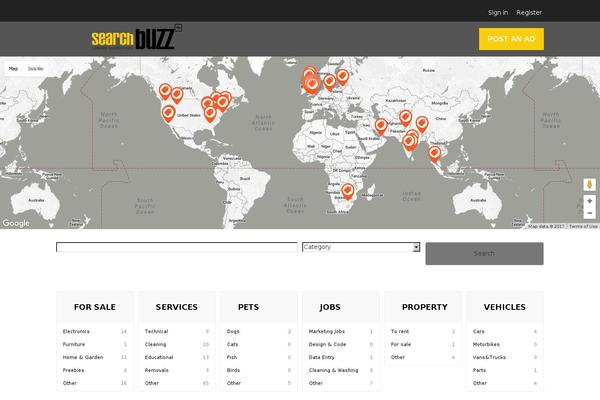Open the PROPERTY category heading
This screenshot has height=400, width=600.
coord(425,307)
